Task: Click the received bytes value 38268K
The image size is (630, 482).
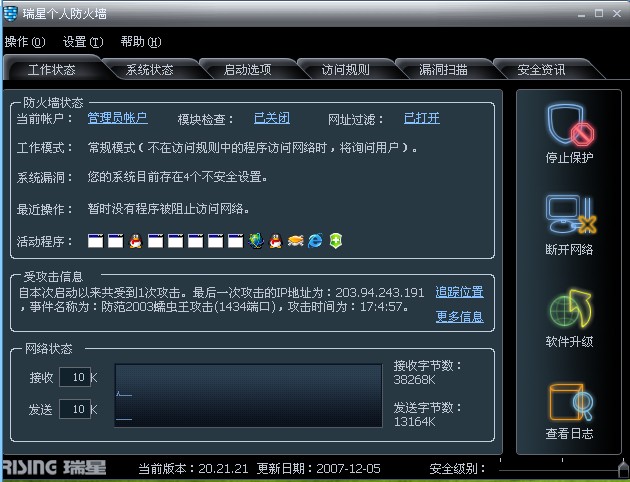Action: (x=414, y=380)
